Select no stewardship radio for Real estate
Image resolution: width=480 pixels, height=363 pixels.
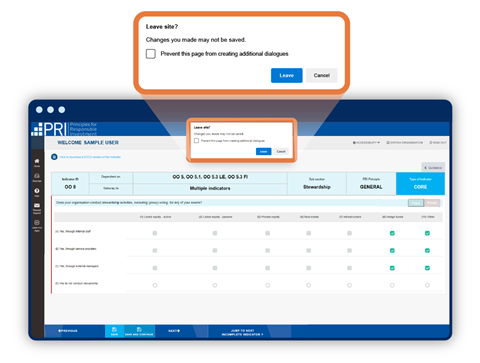pyautogui.click(x=309, y=285)
